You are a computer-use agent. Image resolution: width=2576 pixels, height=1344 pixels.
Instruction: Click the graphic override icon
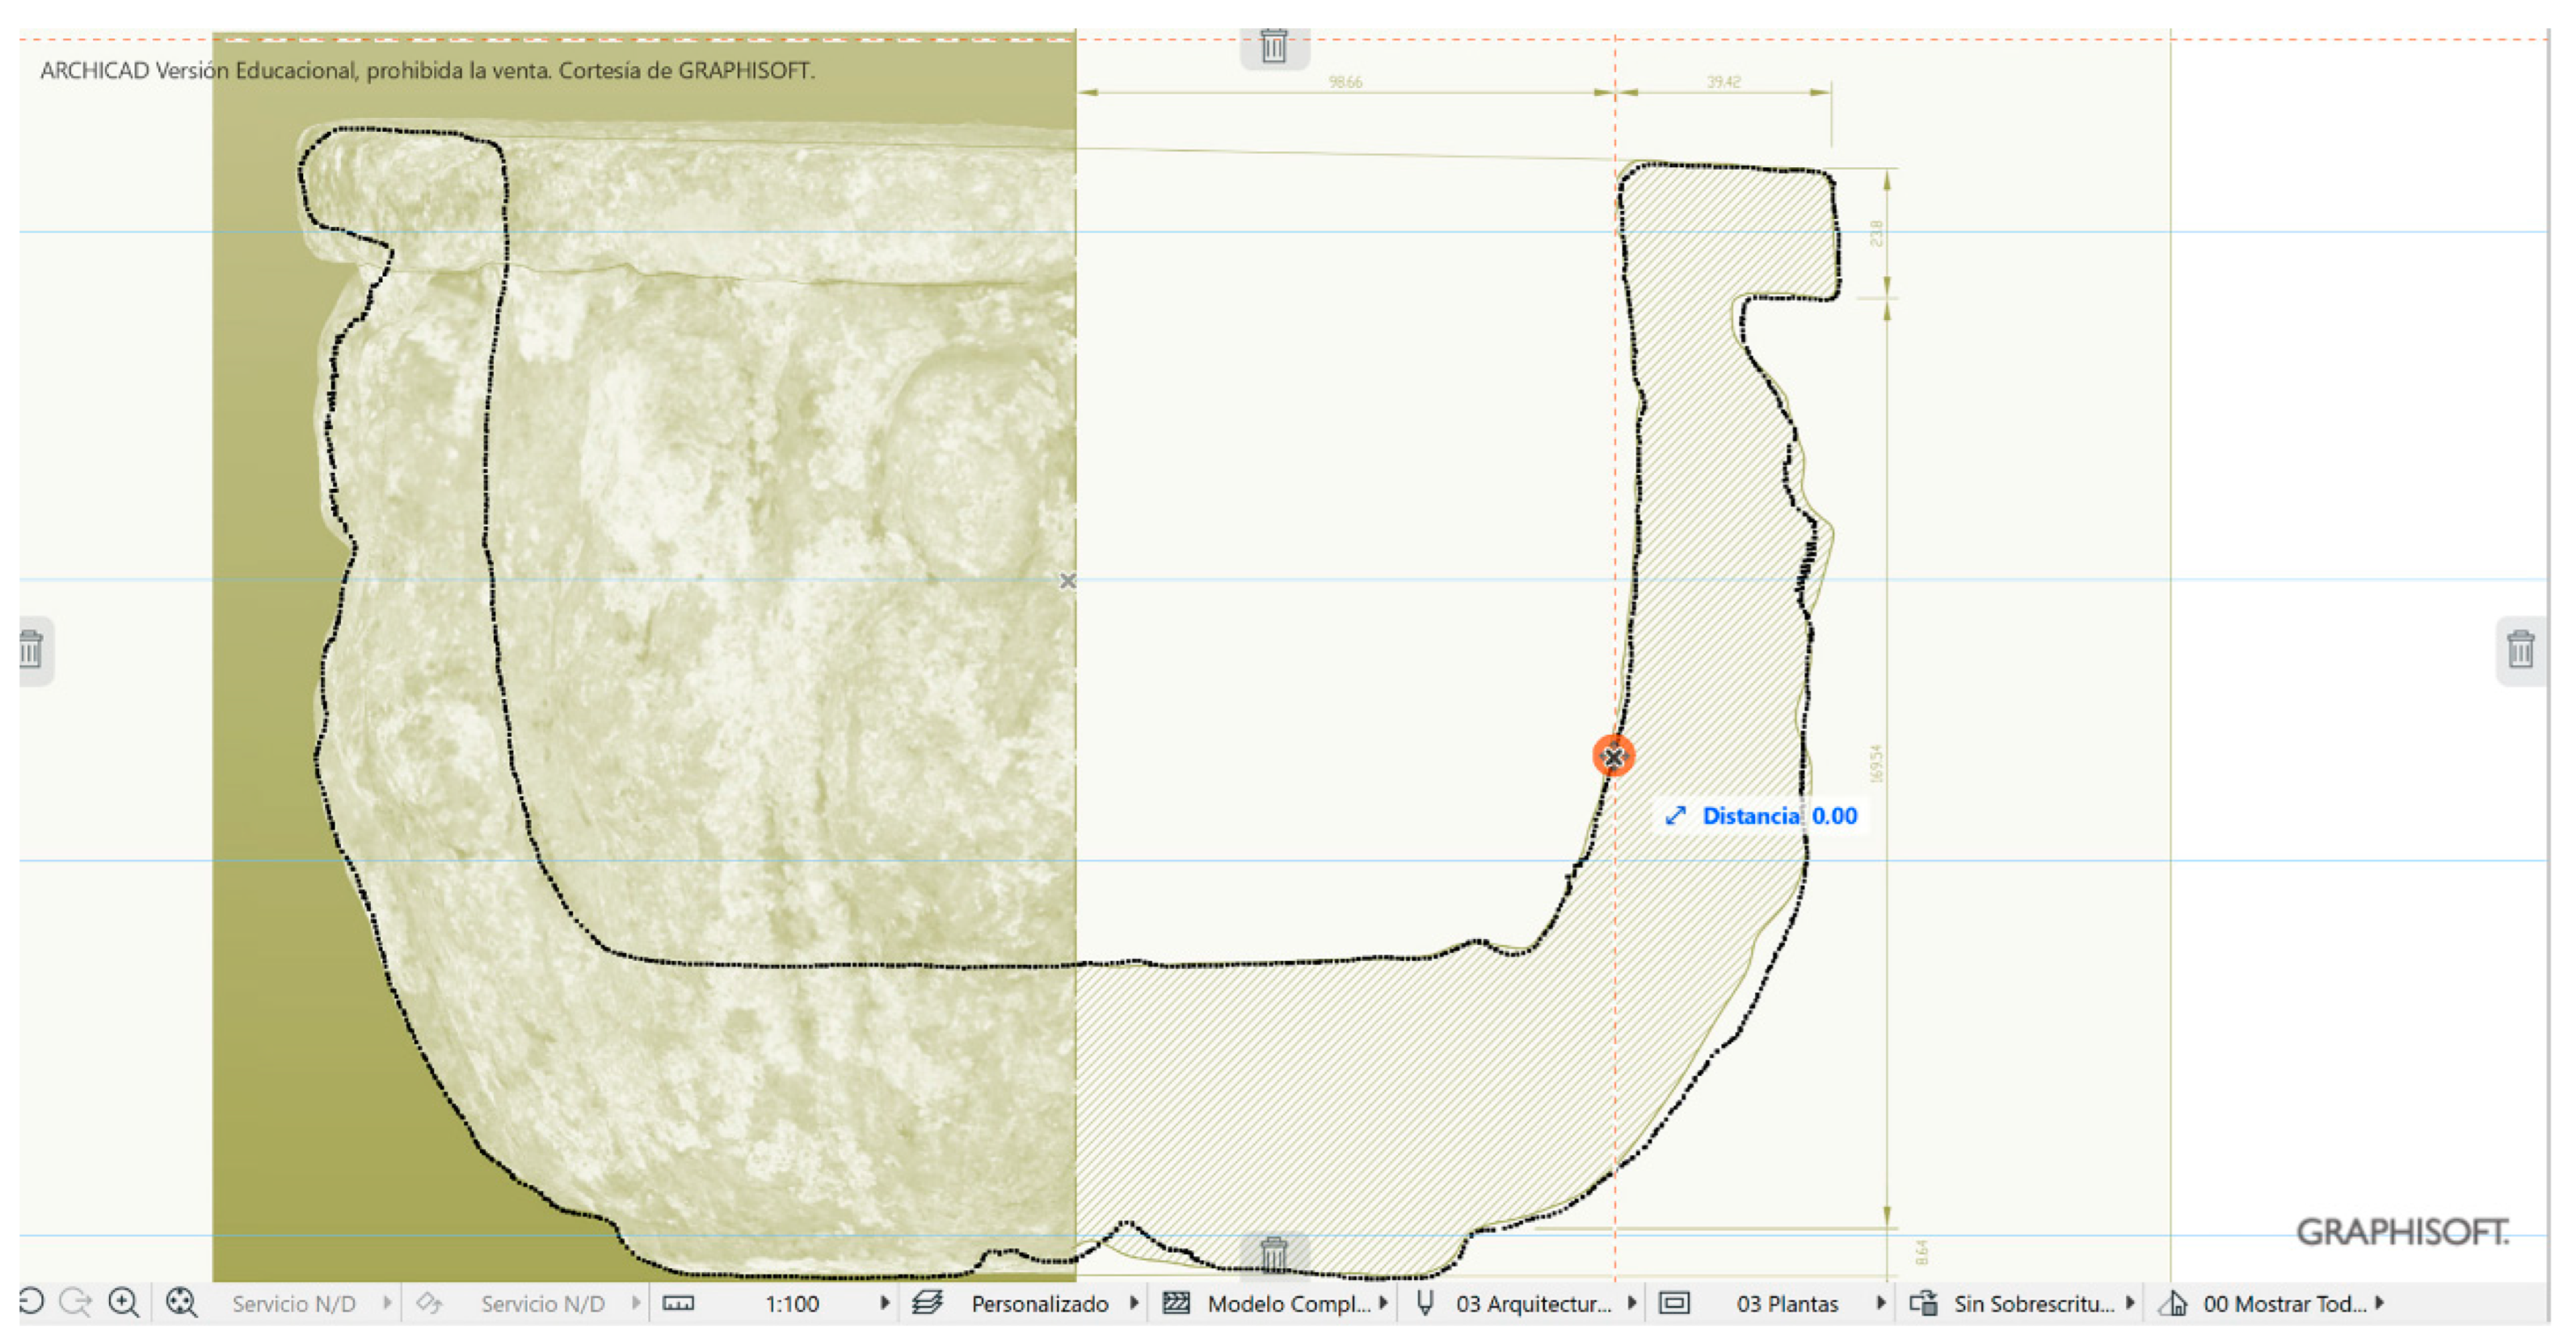(1923, 1303)
